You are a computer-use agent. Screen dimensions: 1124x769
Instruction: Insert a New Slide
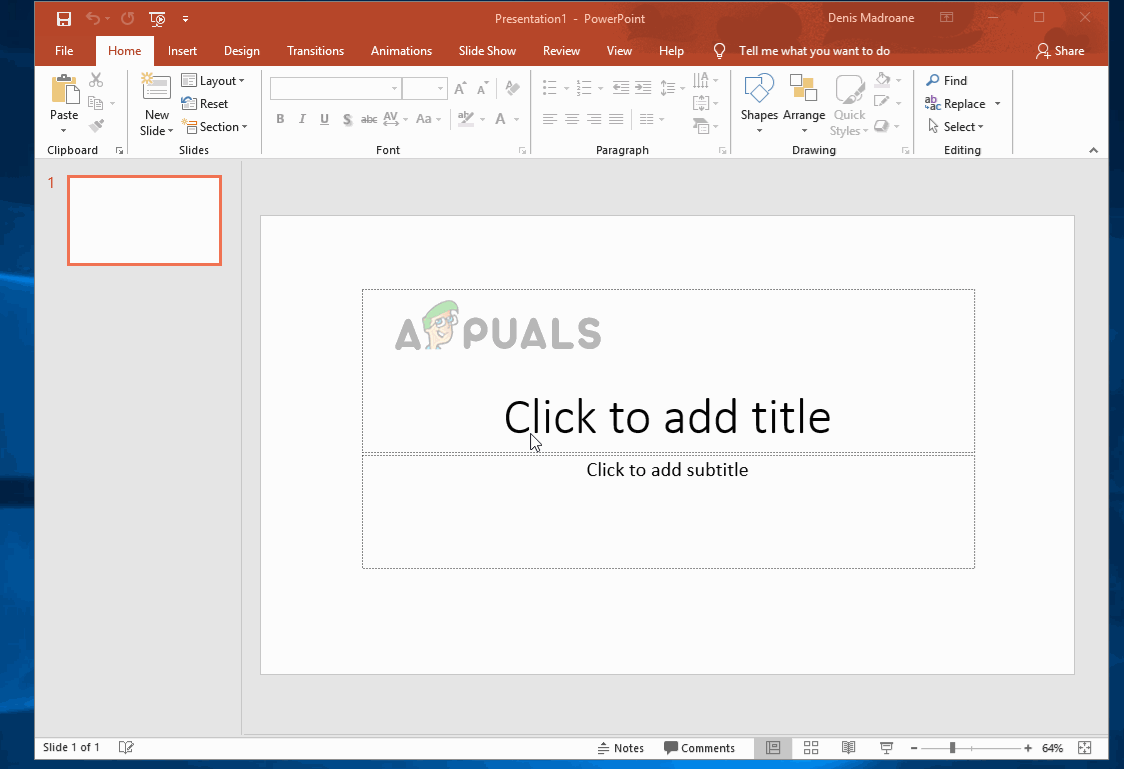tap(156, 88)
